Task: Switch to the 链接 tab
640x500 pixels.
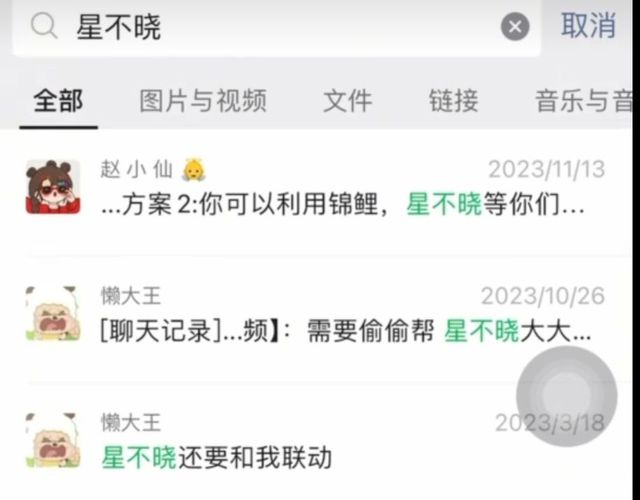Action: click(x=453, y=100)
